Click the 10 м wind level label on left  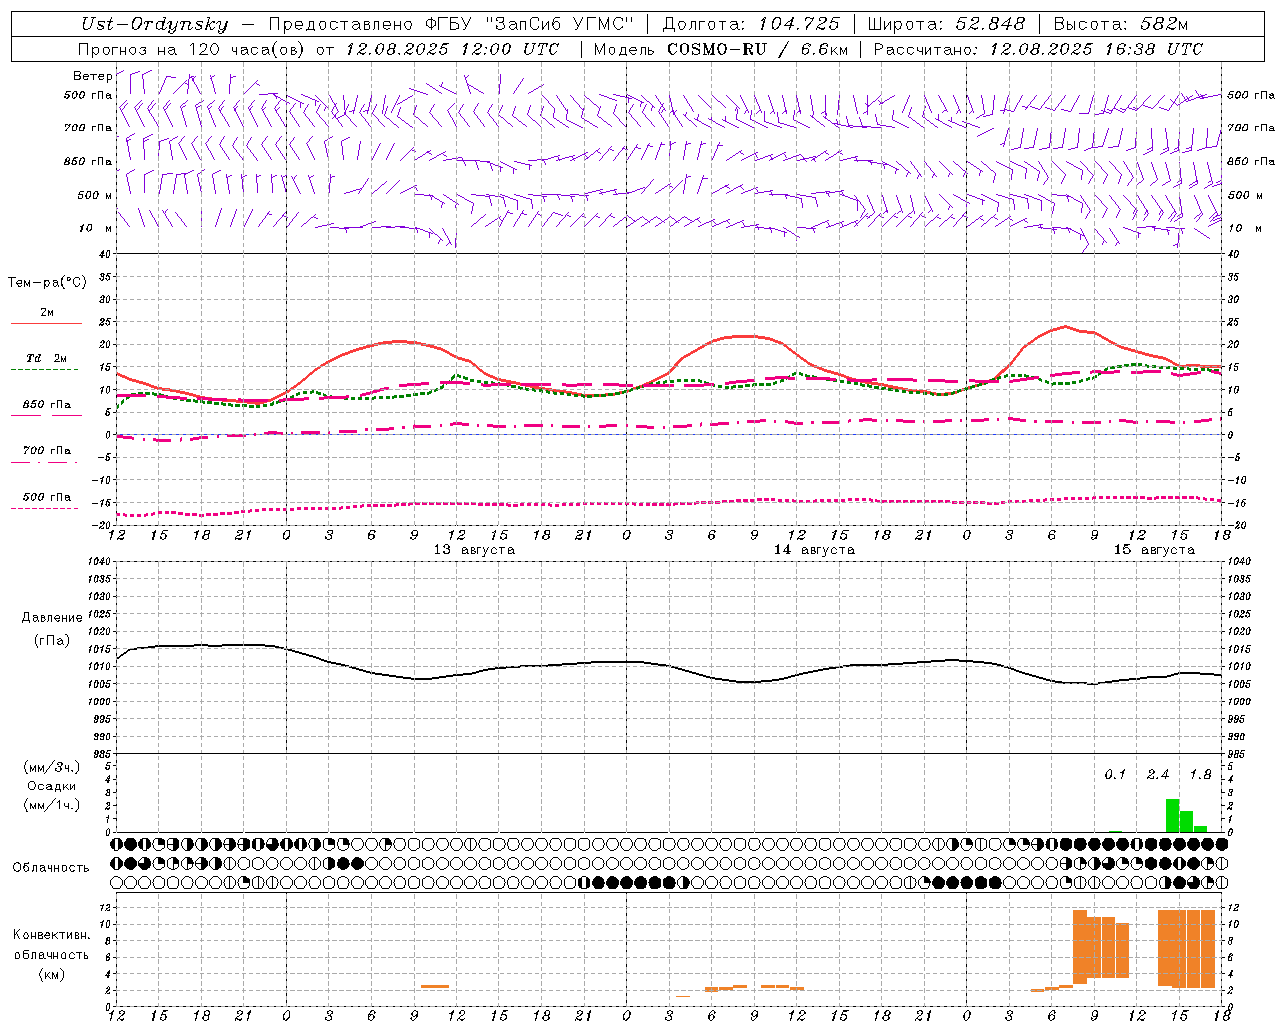pyautogui.click(x=96, y=229)
